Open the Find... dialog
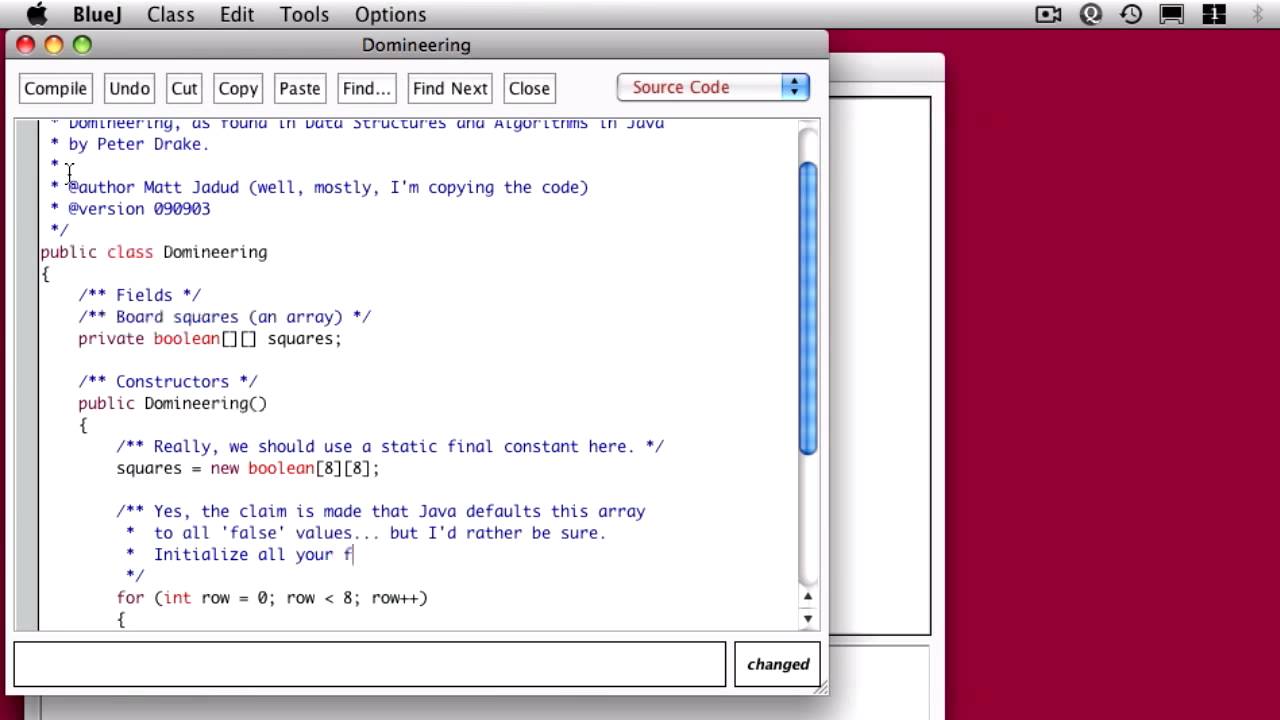 point(366,88)
